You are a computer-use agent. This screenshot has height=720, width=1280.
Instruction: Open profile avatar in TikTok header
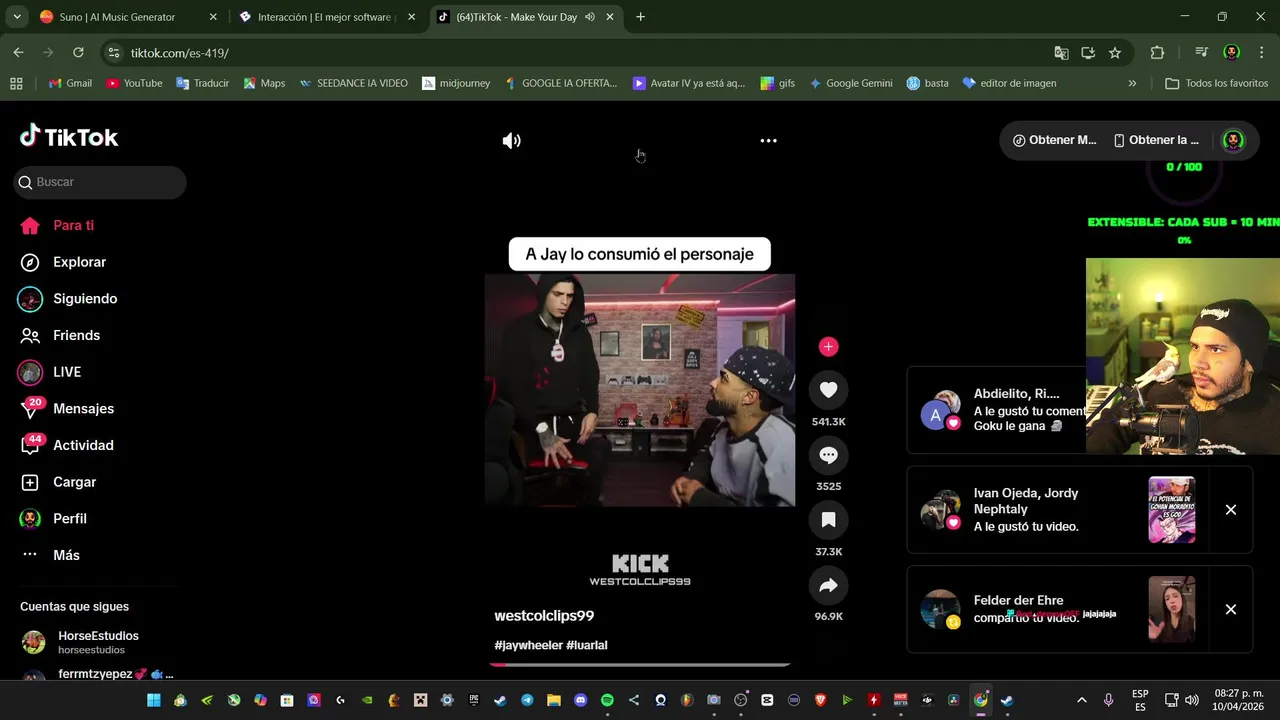[1233, 141]
